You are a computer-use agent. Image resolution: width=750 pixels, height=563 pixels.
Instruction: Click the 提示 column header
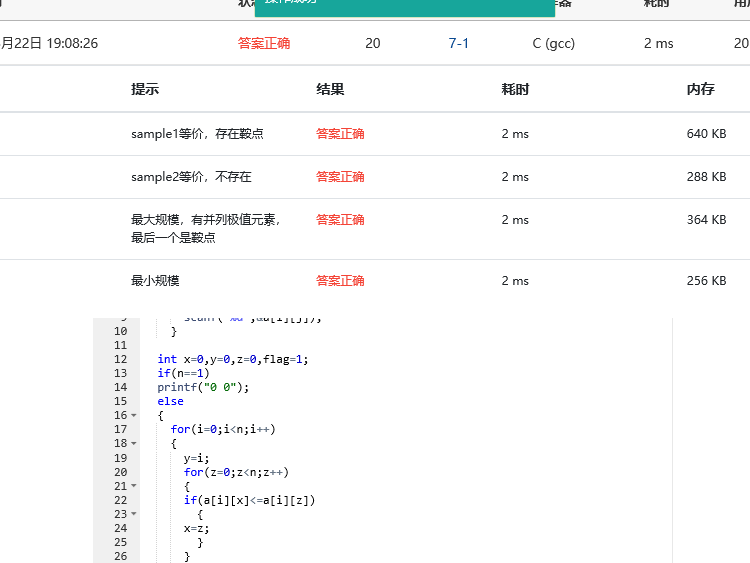pos(145,89)
